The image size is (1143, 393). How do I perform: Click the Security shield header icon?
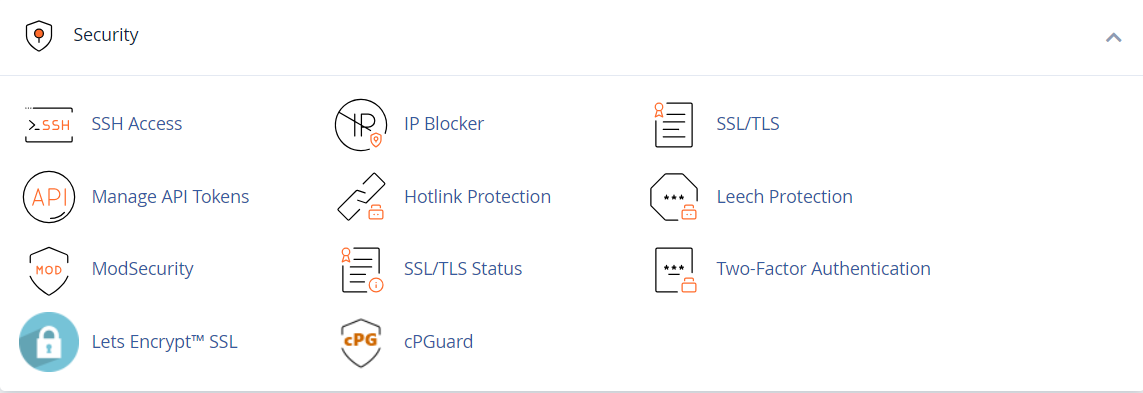39,36
